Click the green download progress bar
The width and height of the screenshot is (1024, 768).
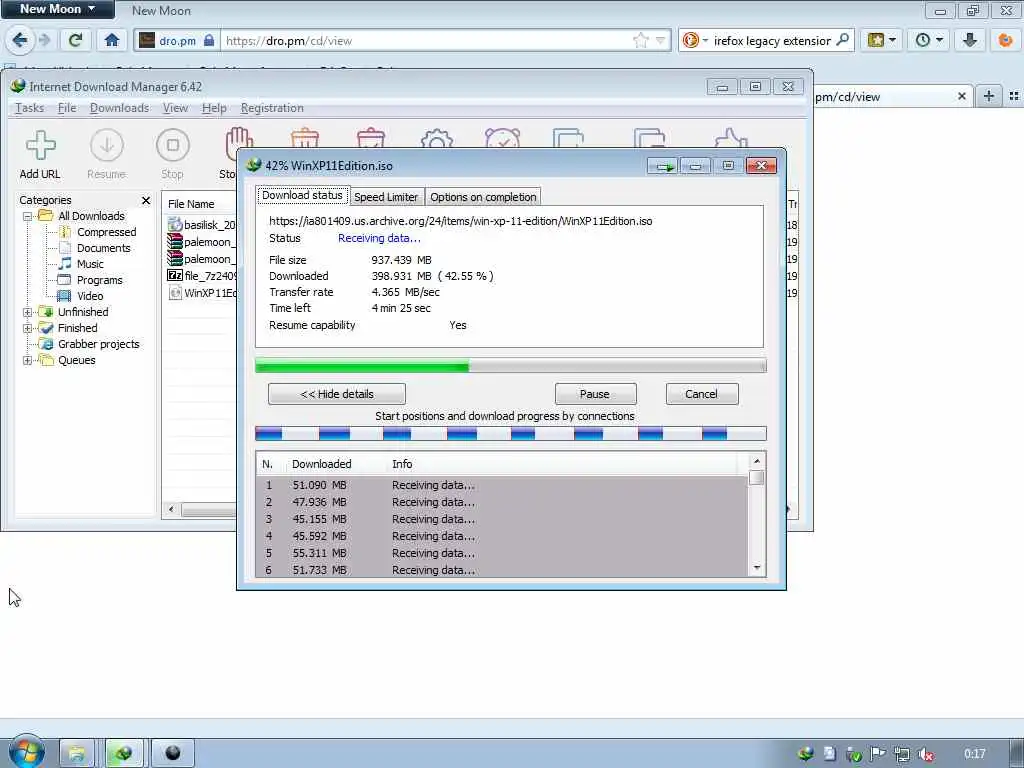pyautogui.click(x=510, y=366)
